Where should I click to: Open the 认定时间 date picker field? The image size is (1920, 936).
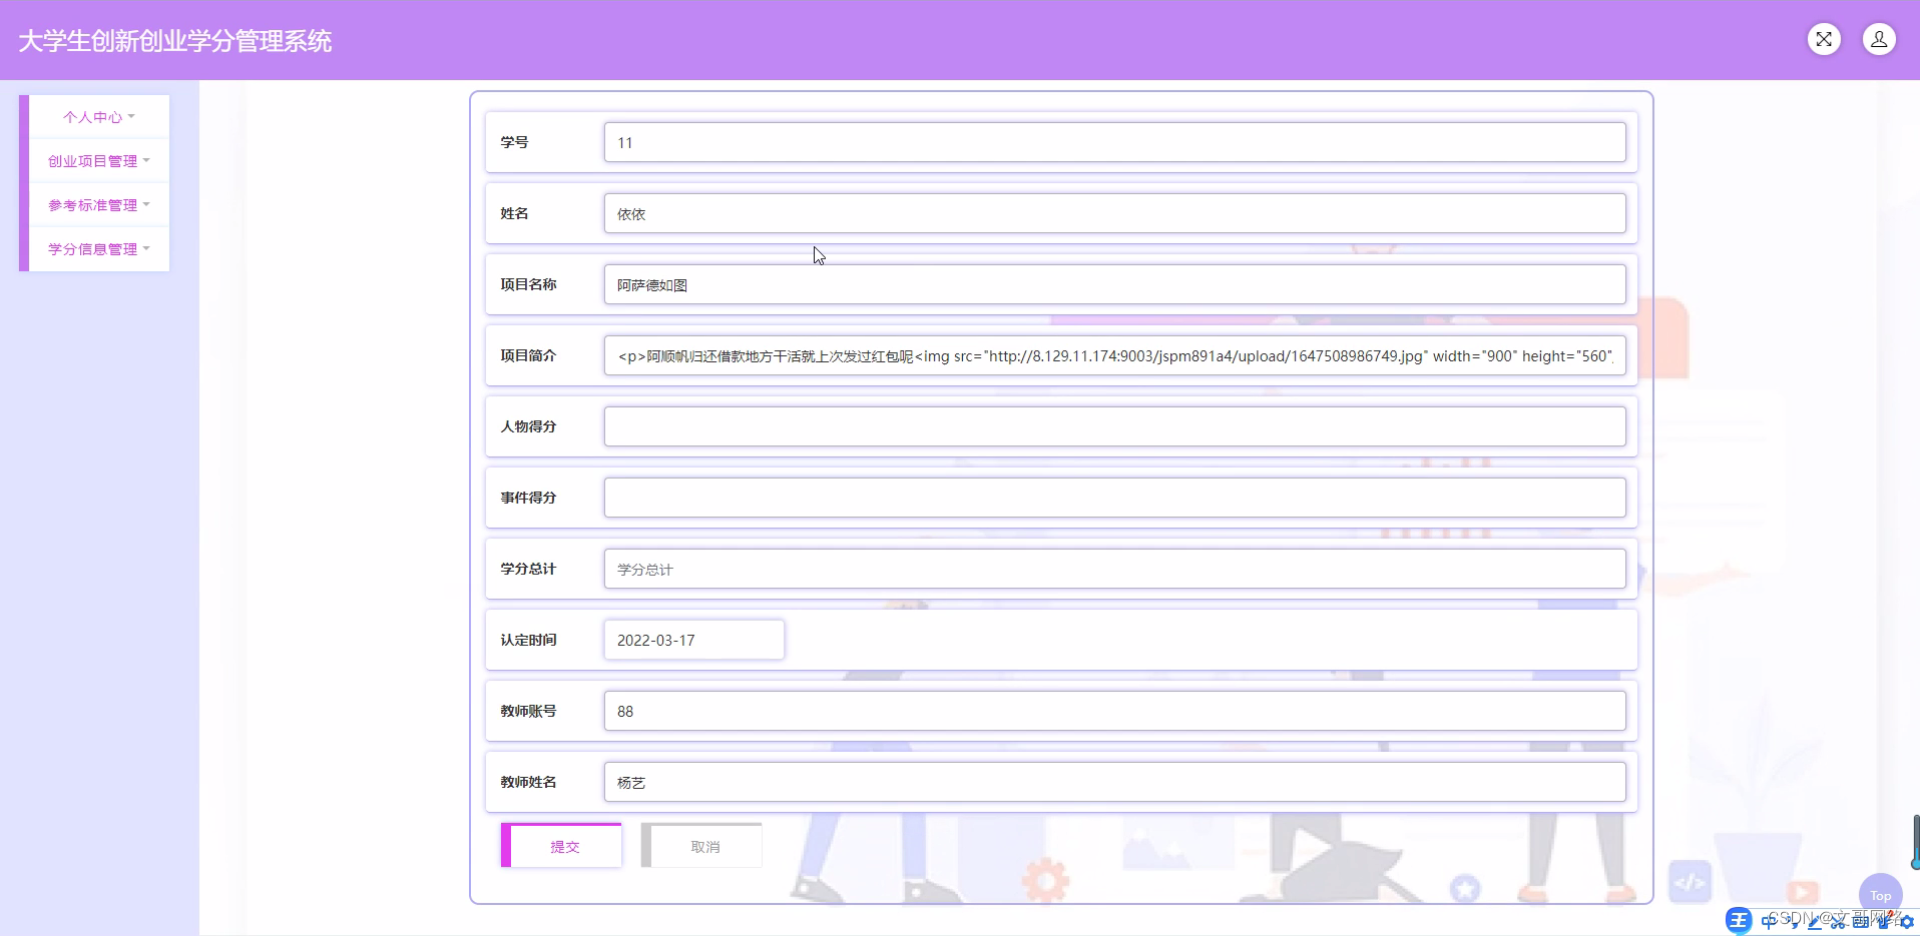click(694, 639)
